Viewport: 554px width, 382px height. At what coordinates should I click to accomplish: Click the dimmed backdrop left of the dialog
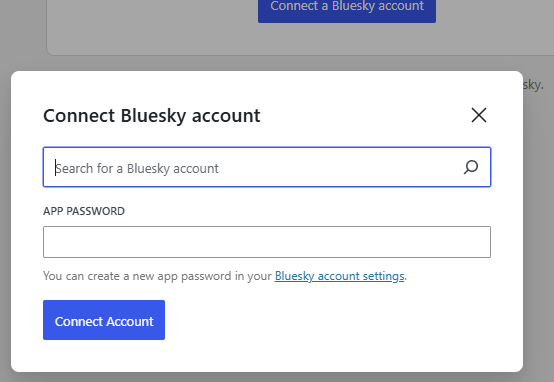pos(5,212)
